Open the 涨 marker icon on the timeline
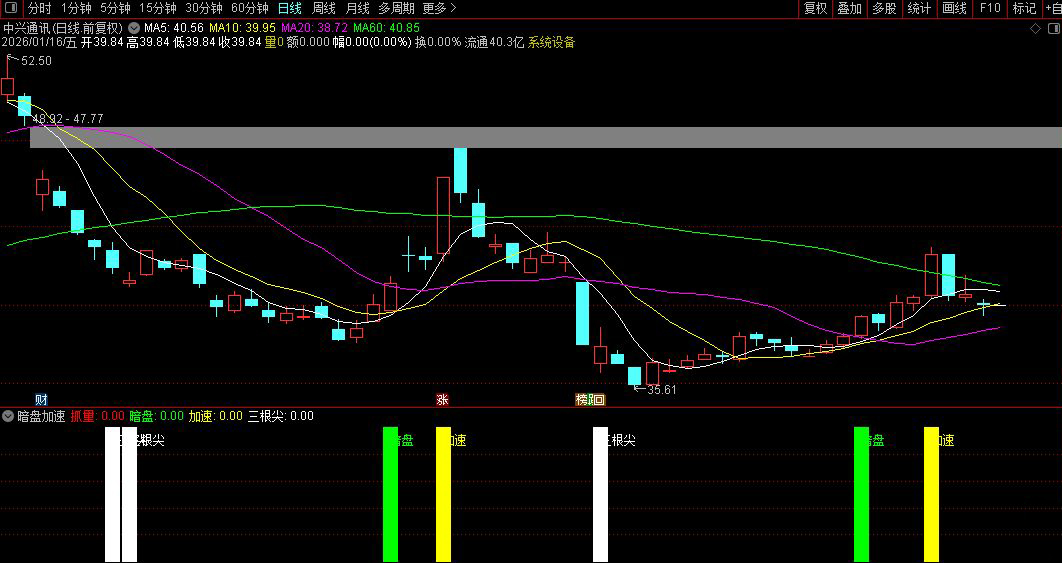1062x563 pixels. click(x=442, y=400)
